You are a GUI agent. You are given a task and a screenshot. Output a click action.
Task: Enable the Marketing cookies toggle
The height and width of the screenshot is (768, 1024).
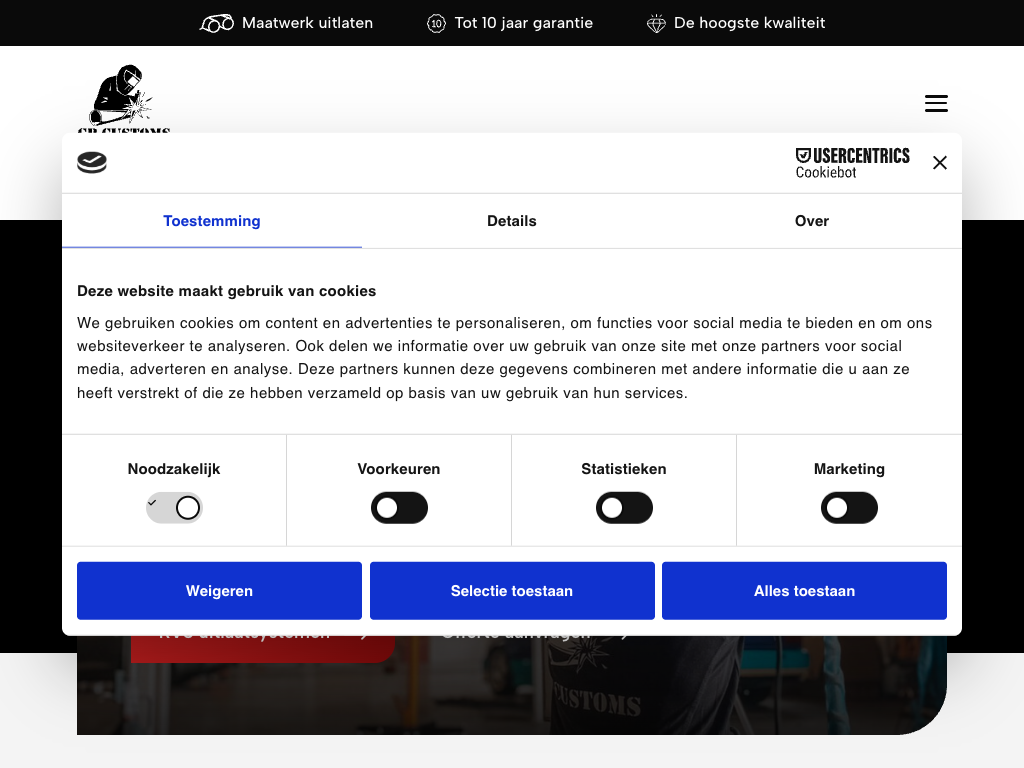coord(849,508)
